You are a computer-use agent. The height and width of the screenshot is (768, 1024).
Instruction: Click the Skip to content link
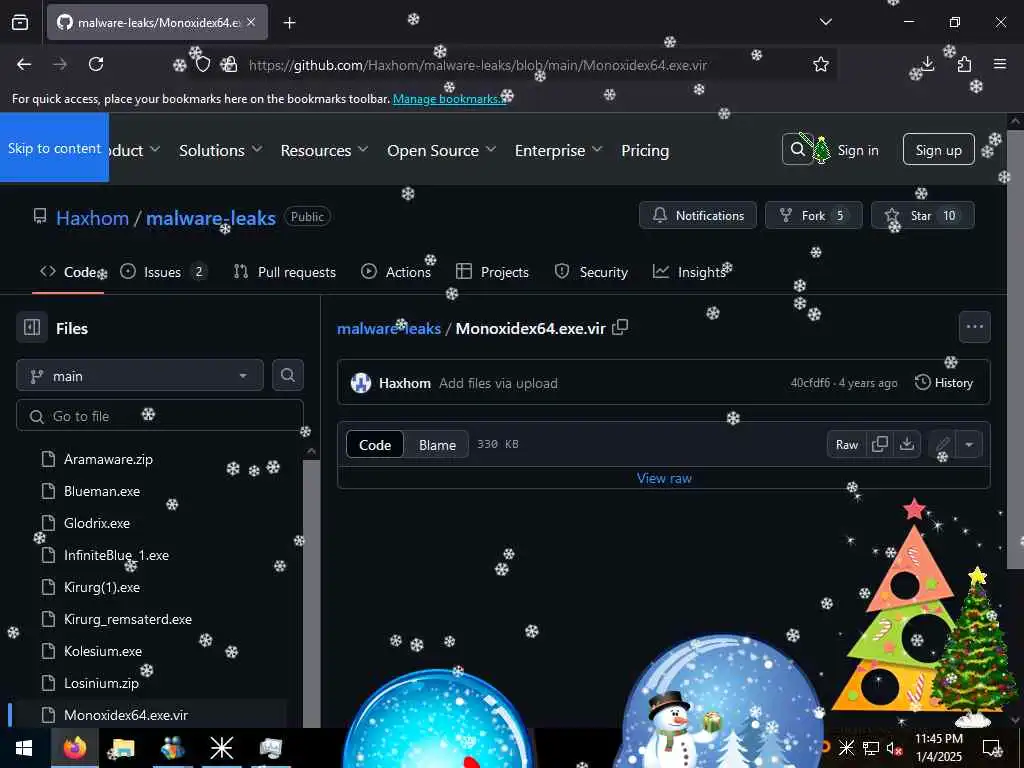point(54,148)
